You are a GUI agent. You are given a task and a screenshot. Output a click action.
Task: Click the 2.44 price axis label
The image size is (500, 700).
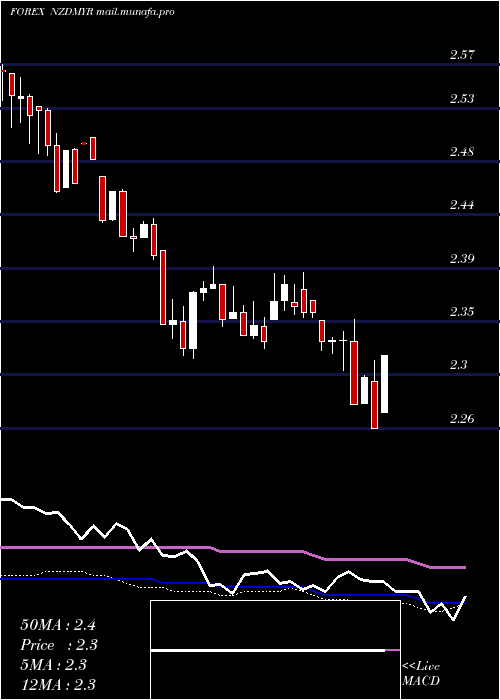point(462,205)
